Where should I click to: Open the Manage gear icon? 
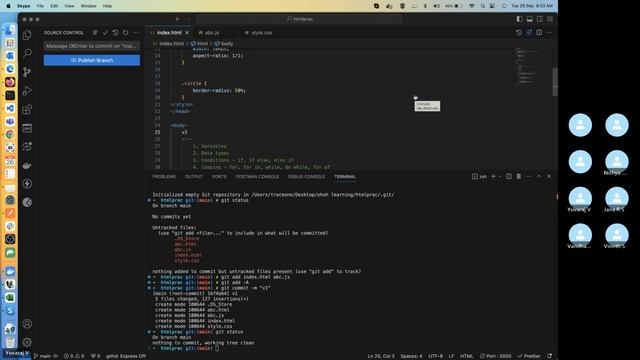tap(27, 342)
